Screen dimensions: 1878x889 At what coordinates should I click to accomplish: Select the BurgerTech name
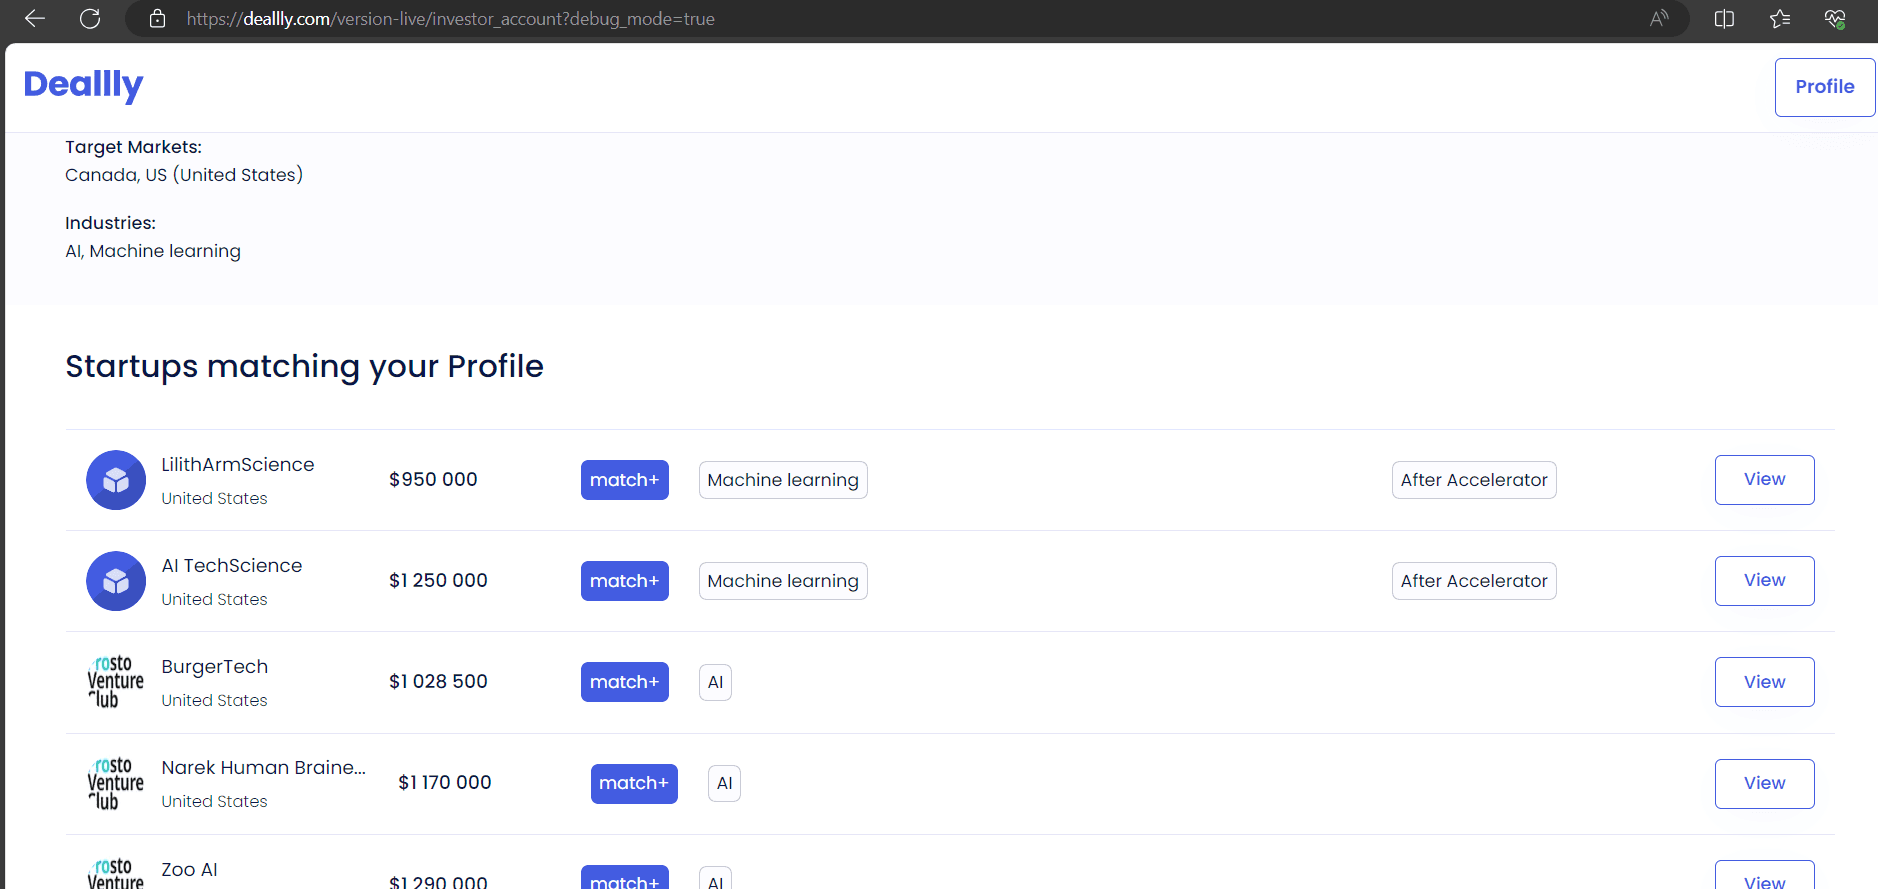(215, 667)
